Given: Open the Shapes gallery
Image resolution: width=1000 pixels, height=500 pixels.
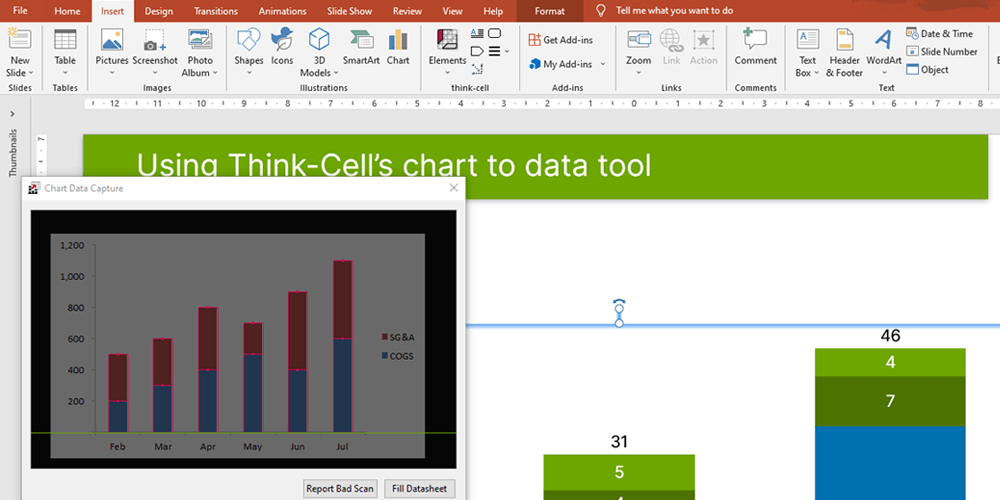Looking at the screenshot, I should tap(248, 53).
